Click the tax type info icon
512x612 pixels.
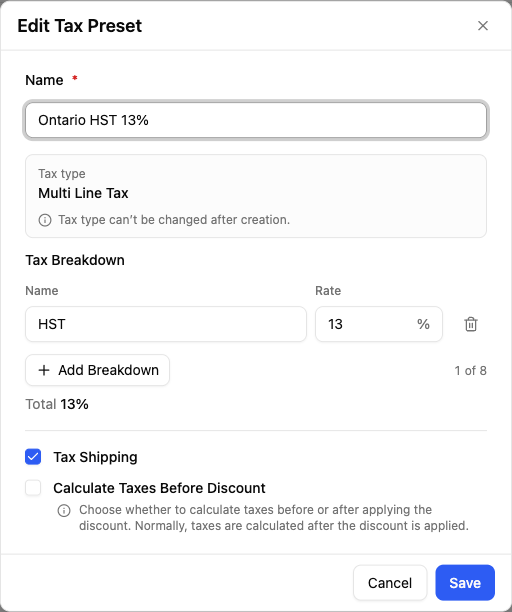click(x=45, y=220)
